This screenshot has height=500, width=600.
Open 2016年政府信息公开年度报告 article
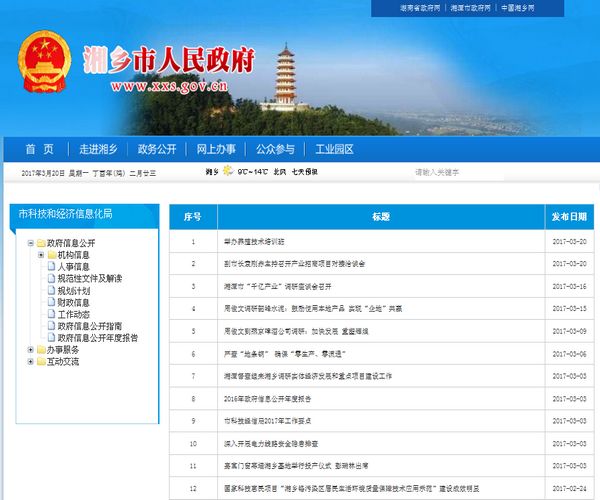(267, 399)
